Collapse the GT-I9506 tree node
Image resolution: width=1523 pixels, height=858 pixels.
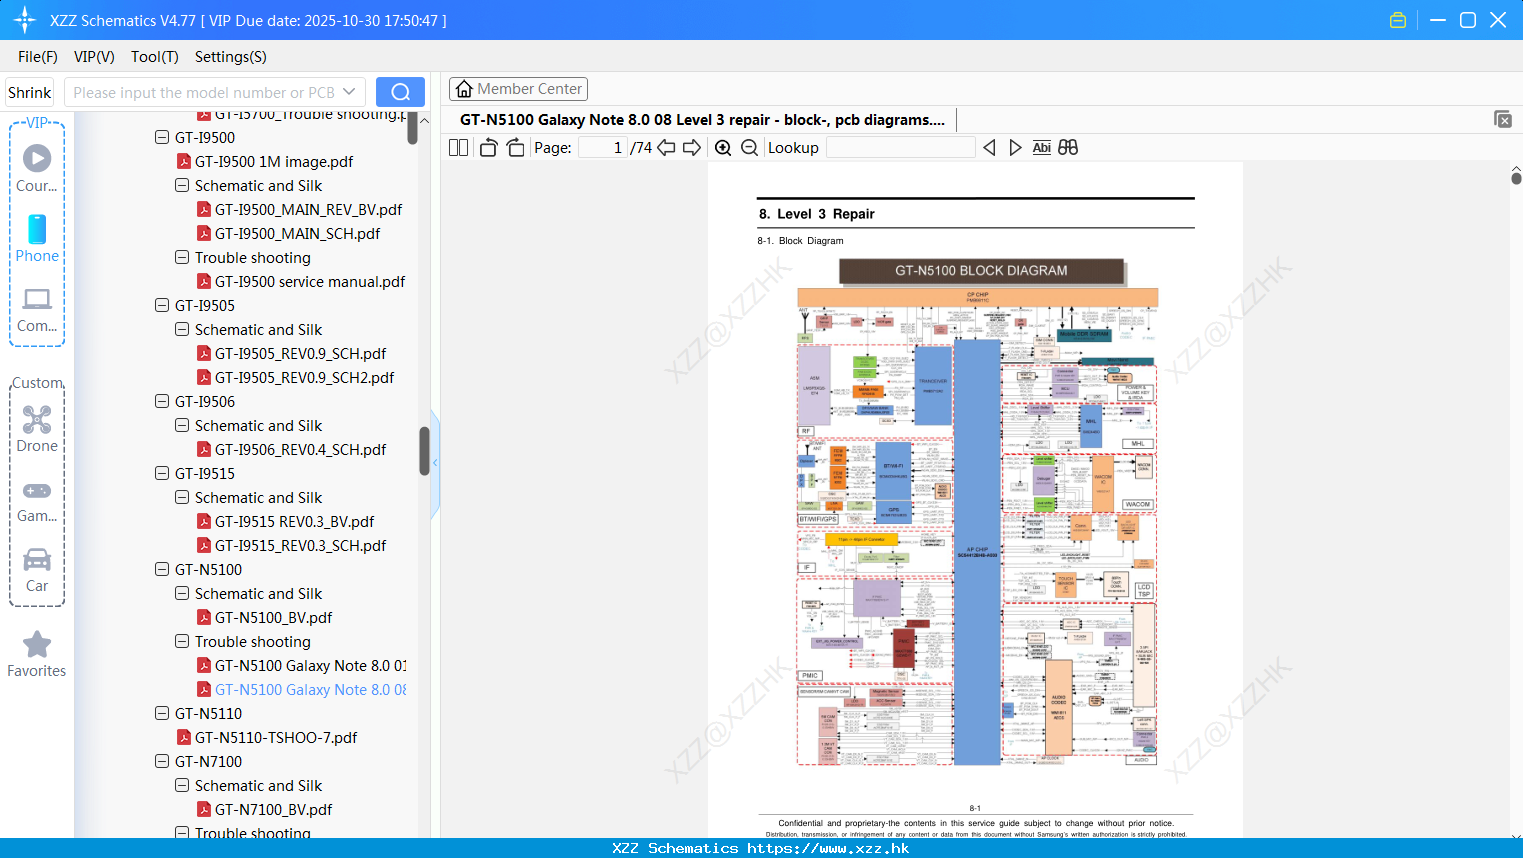[162, 401]
